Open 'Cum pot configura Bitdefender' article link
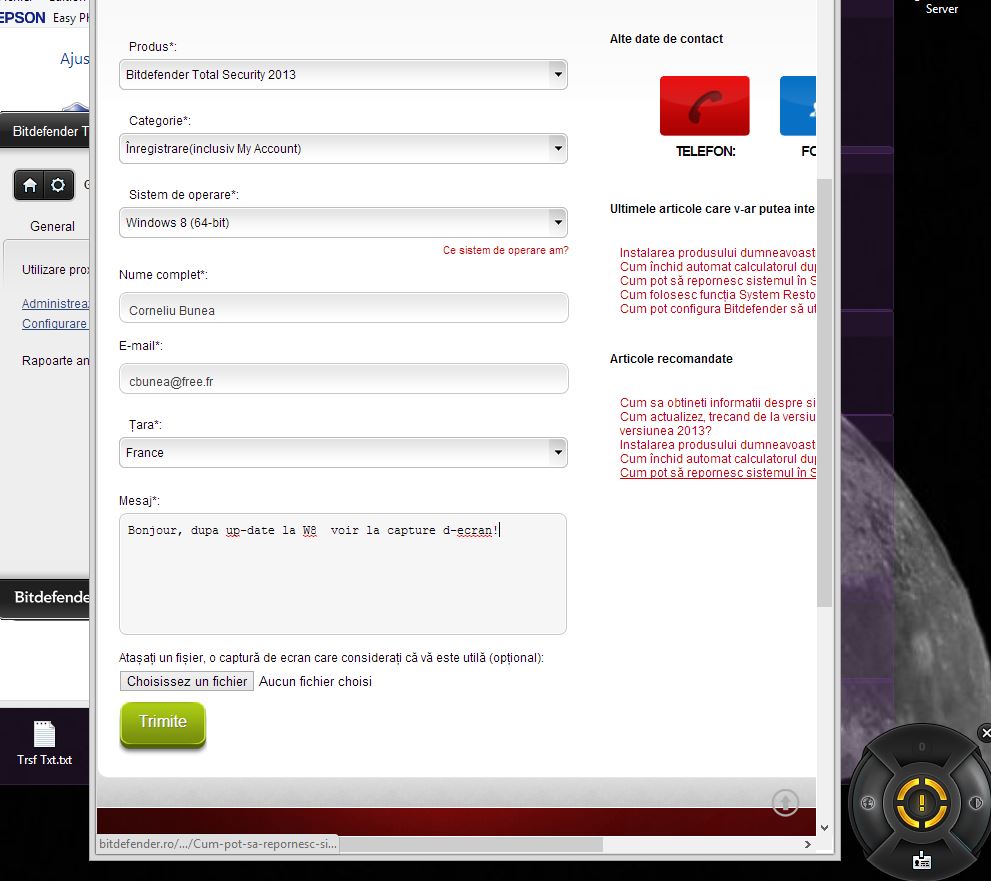This screenshot has height=881, width=991. [717, 308]
